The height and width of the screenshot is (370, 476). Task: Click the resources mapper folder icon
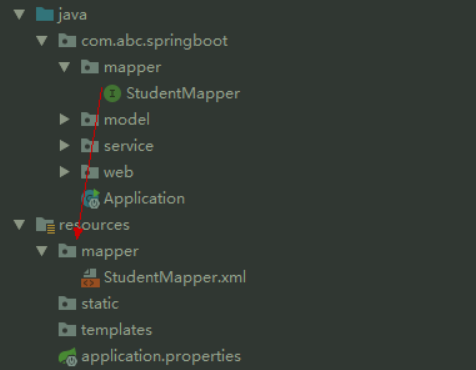pyautogui.click(x=67, y=251)
